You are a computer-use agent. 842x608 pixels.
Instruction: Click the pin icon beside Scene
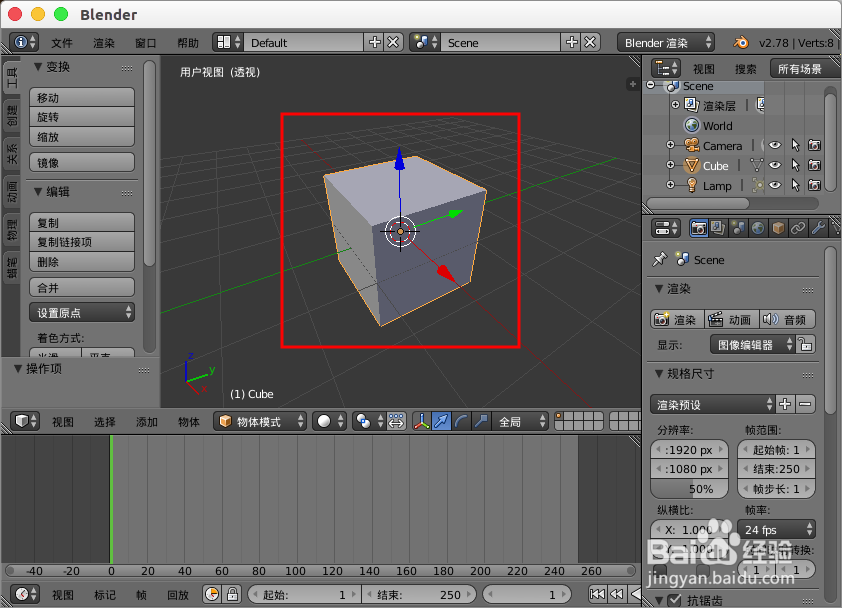659,260
